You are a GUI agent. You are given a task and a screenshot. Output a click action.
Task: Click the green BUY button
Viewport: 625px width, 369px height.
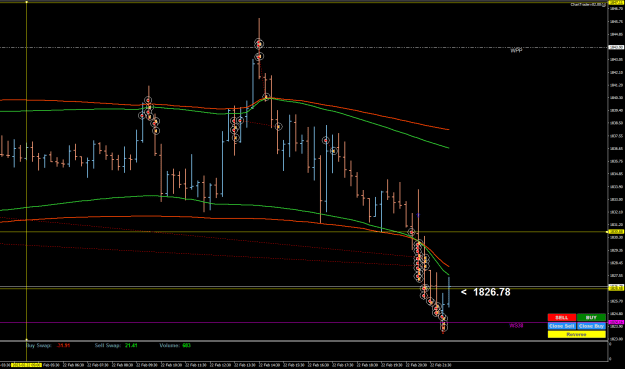[x=591, y=318]
